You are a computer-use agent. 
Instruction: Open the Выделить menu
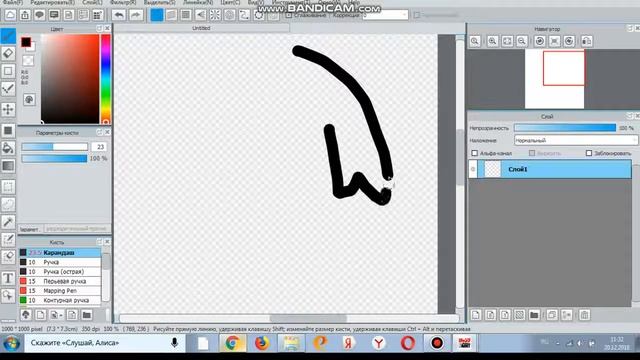click(x=160, y=2)
